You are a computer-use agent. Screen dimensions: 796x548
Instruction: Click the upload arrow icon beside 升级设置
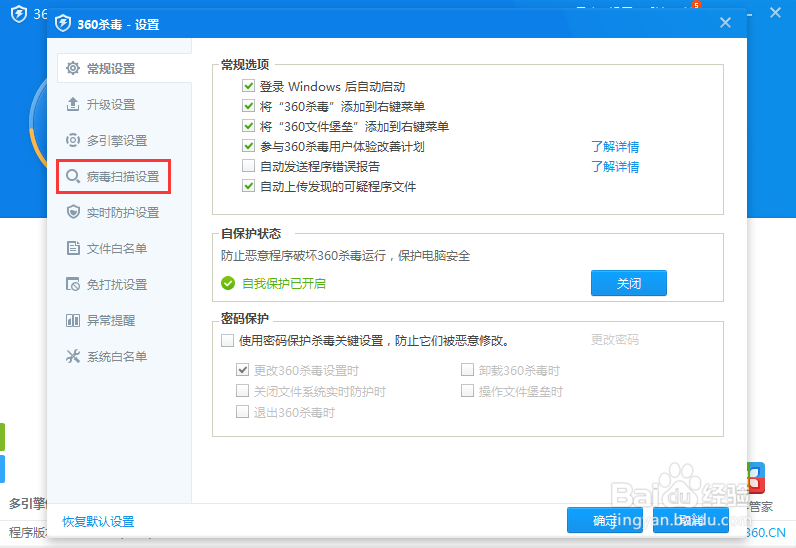point(73,104)
